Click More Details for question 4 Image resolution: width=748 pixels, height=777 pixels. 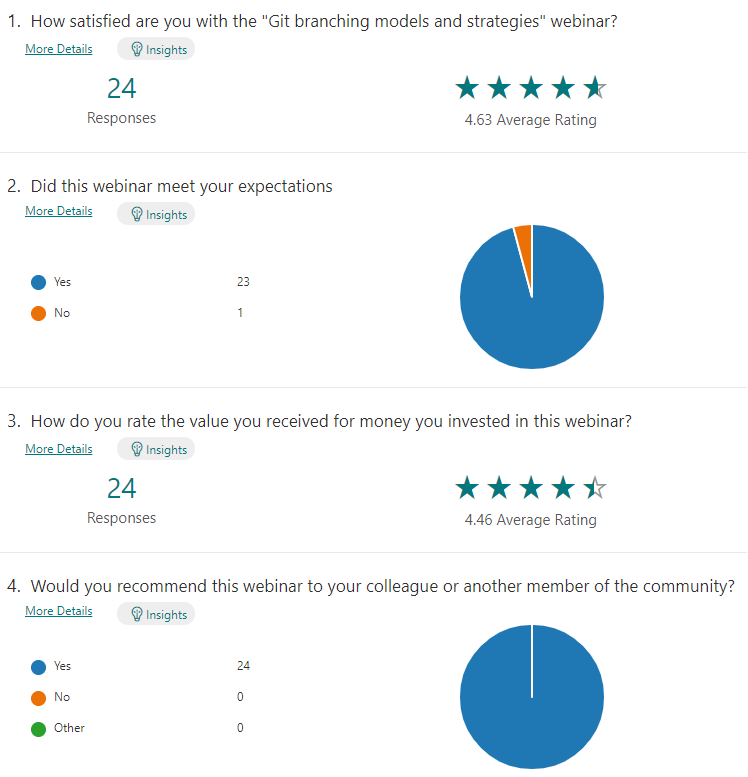(58, 611)
